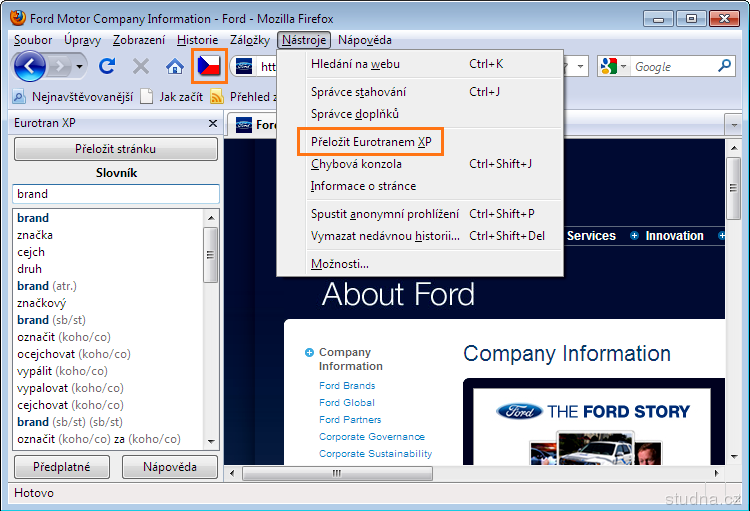Click the Předplatné button

pos(62,467)
